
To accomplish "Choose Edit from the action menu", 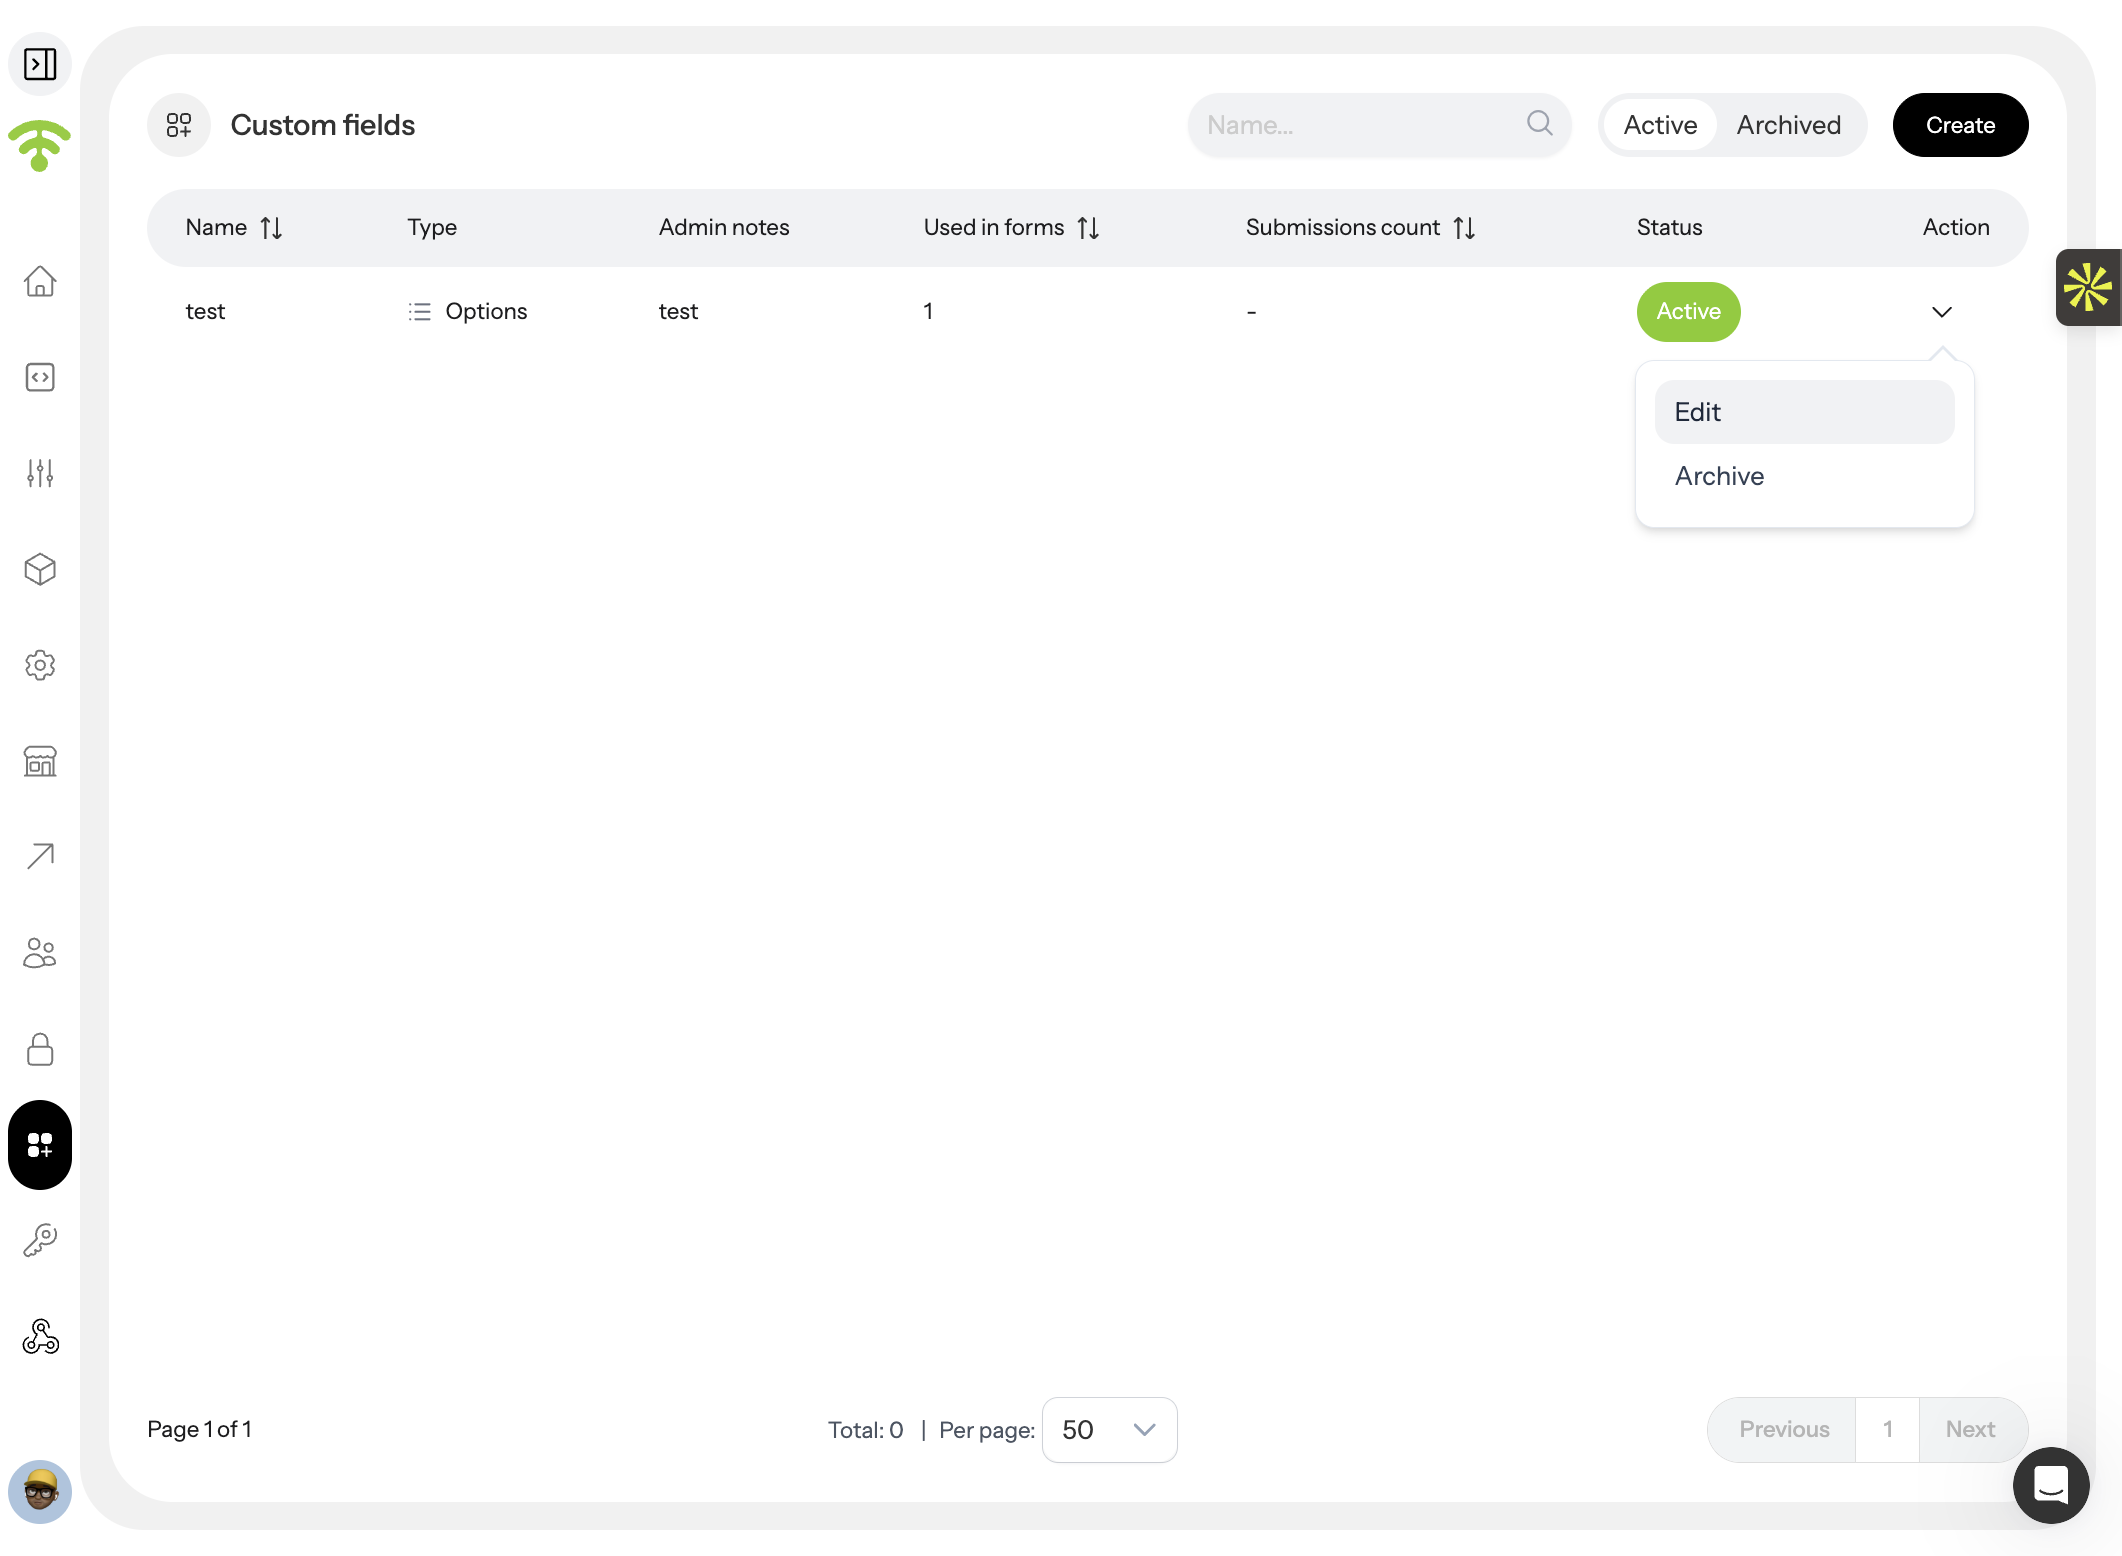I will coord(1804,412).
